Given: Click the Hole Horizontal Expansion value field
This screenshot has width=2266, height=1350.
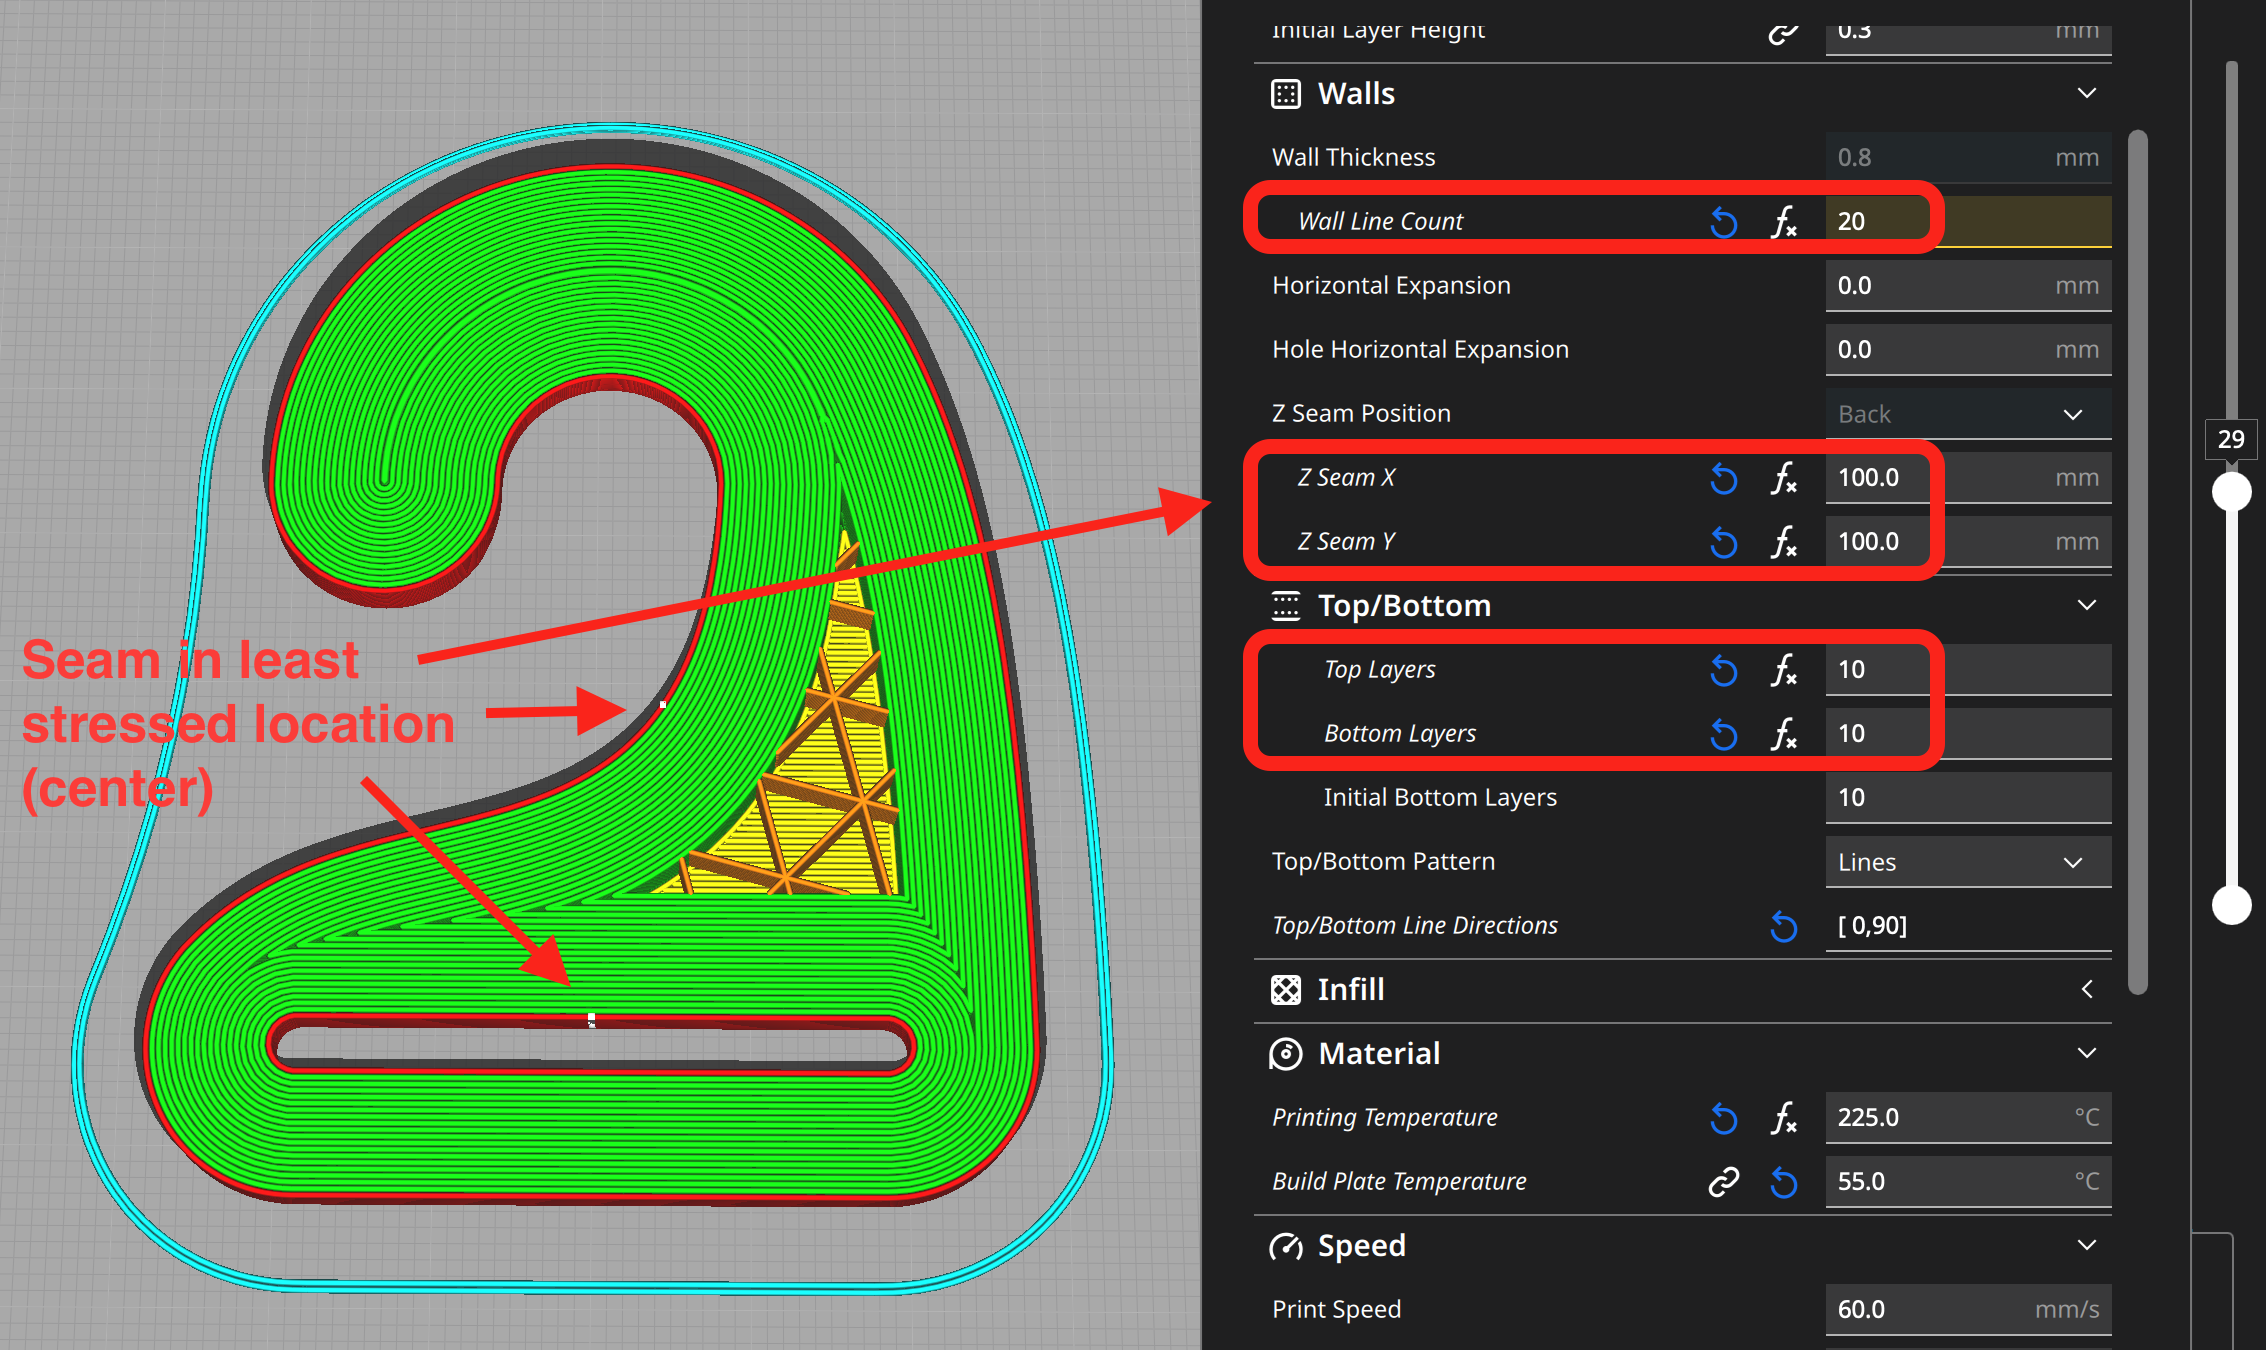Looking at the screenshot, I should [x=1968, y=350].
